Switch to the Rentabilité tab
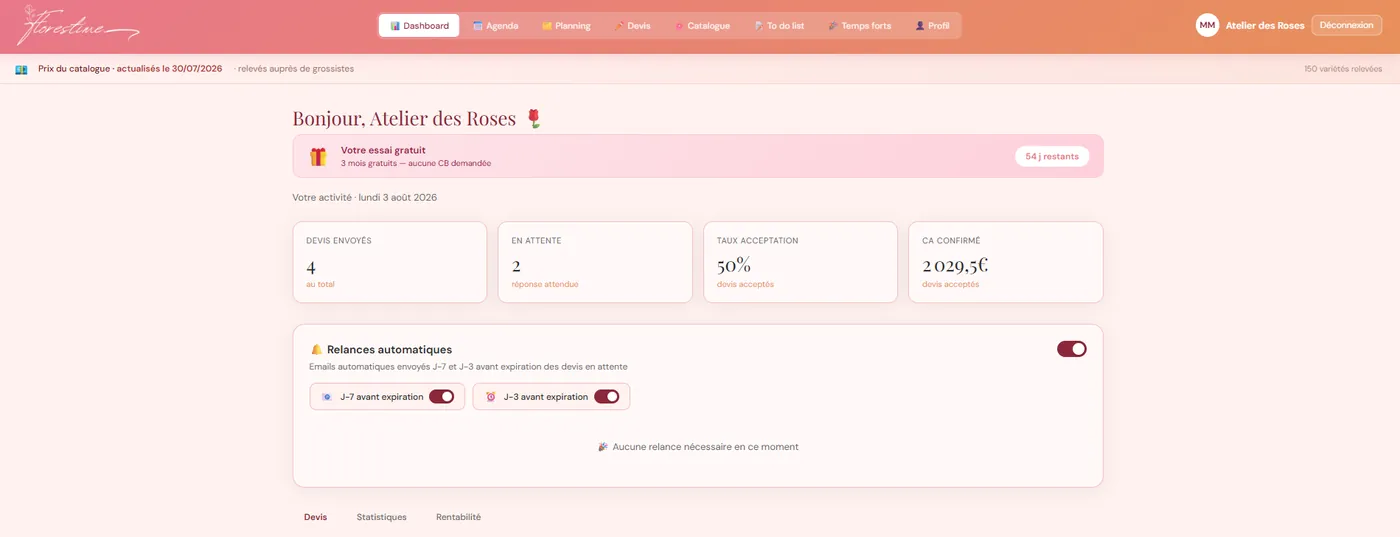Viewport: 1400px width, 537px height. coord(458,517)
